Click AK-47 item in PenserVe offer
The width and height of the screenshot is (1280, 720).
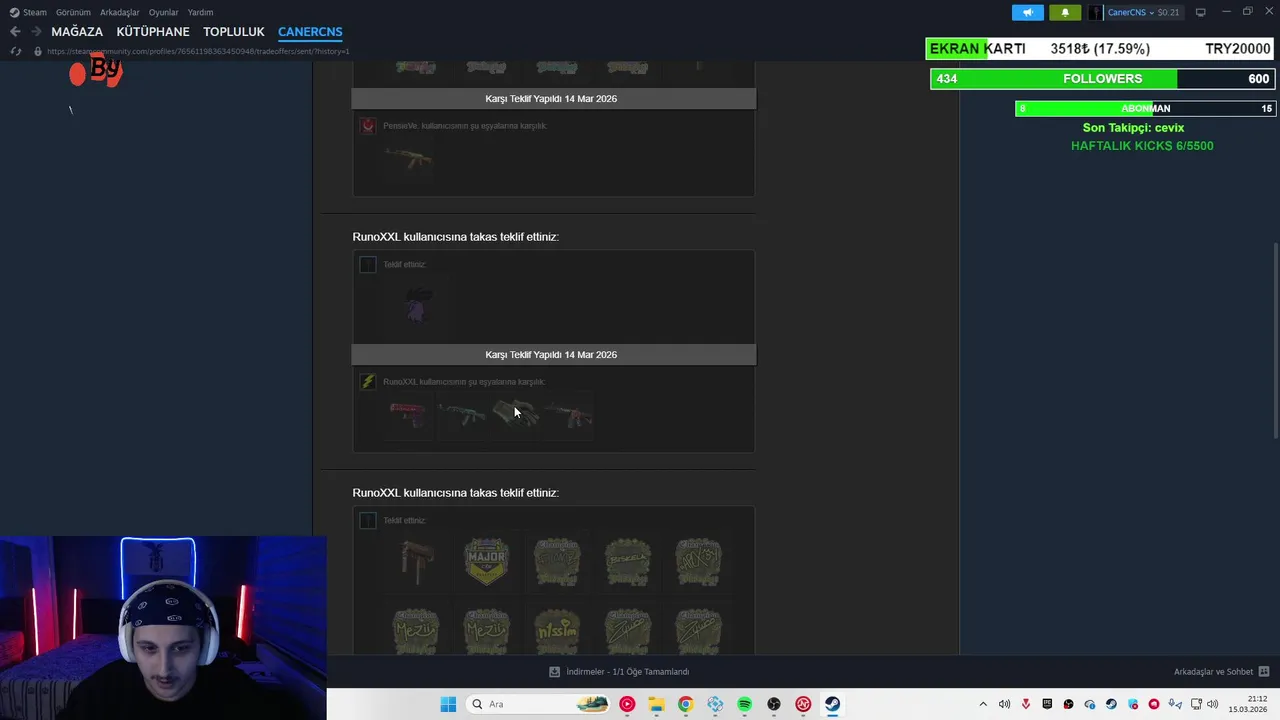(x=409, y=158)
